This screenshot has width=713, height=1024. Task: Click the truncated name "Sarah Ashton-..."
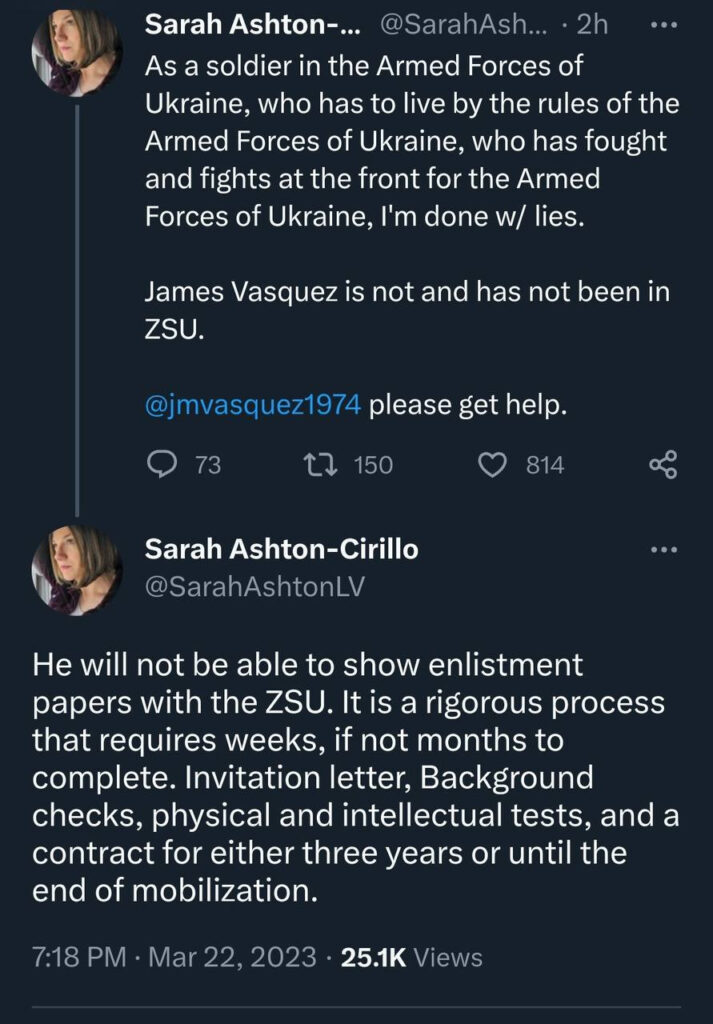pos(255,25)
